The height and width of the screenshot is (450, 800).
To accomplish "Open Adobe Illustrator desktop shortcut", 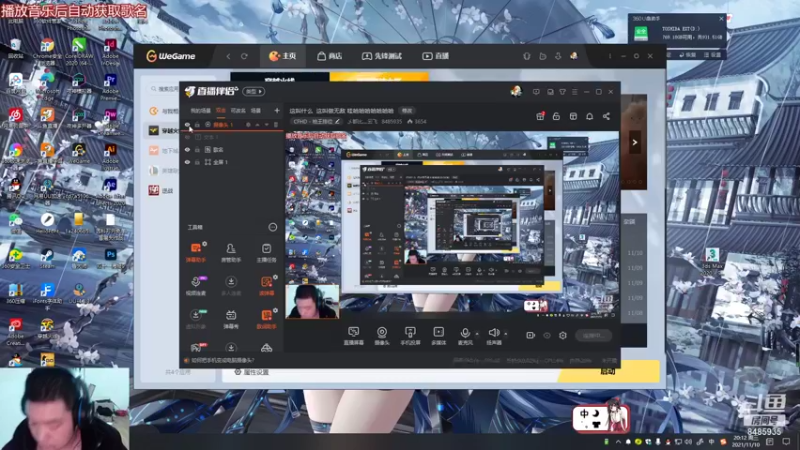I will click(x=110, y=154).
